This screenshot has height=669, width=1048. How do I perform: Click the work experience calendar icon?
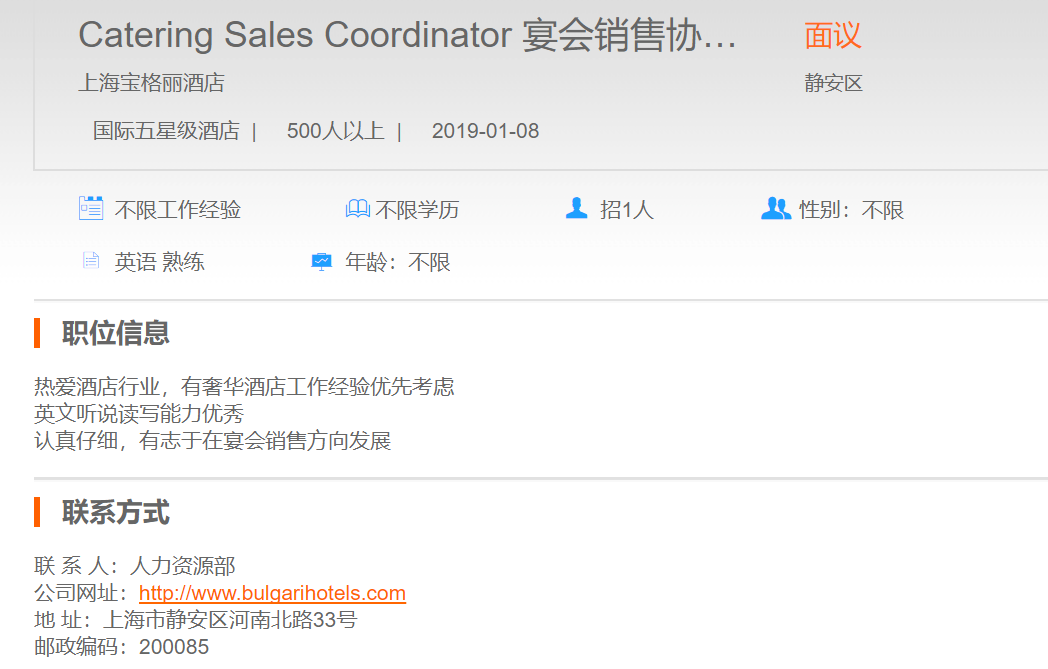point(91,208)
